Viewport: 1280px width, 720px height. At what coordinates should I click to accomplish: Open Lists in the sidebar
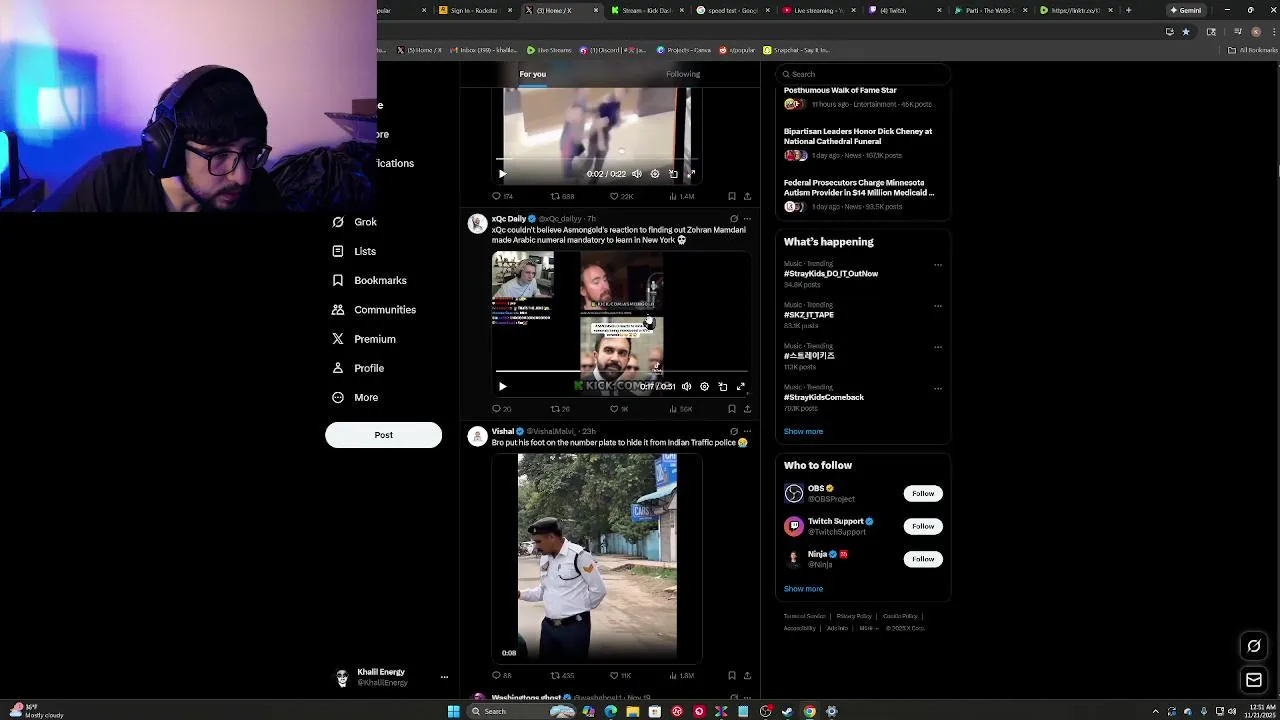(x=355, y=251)
